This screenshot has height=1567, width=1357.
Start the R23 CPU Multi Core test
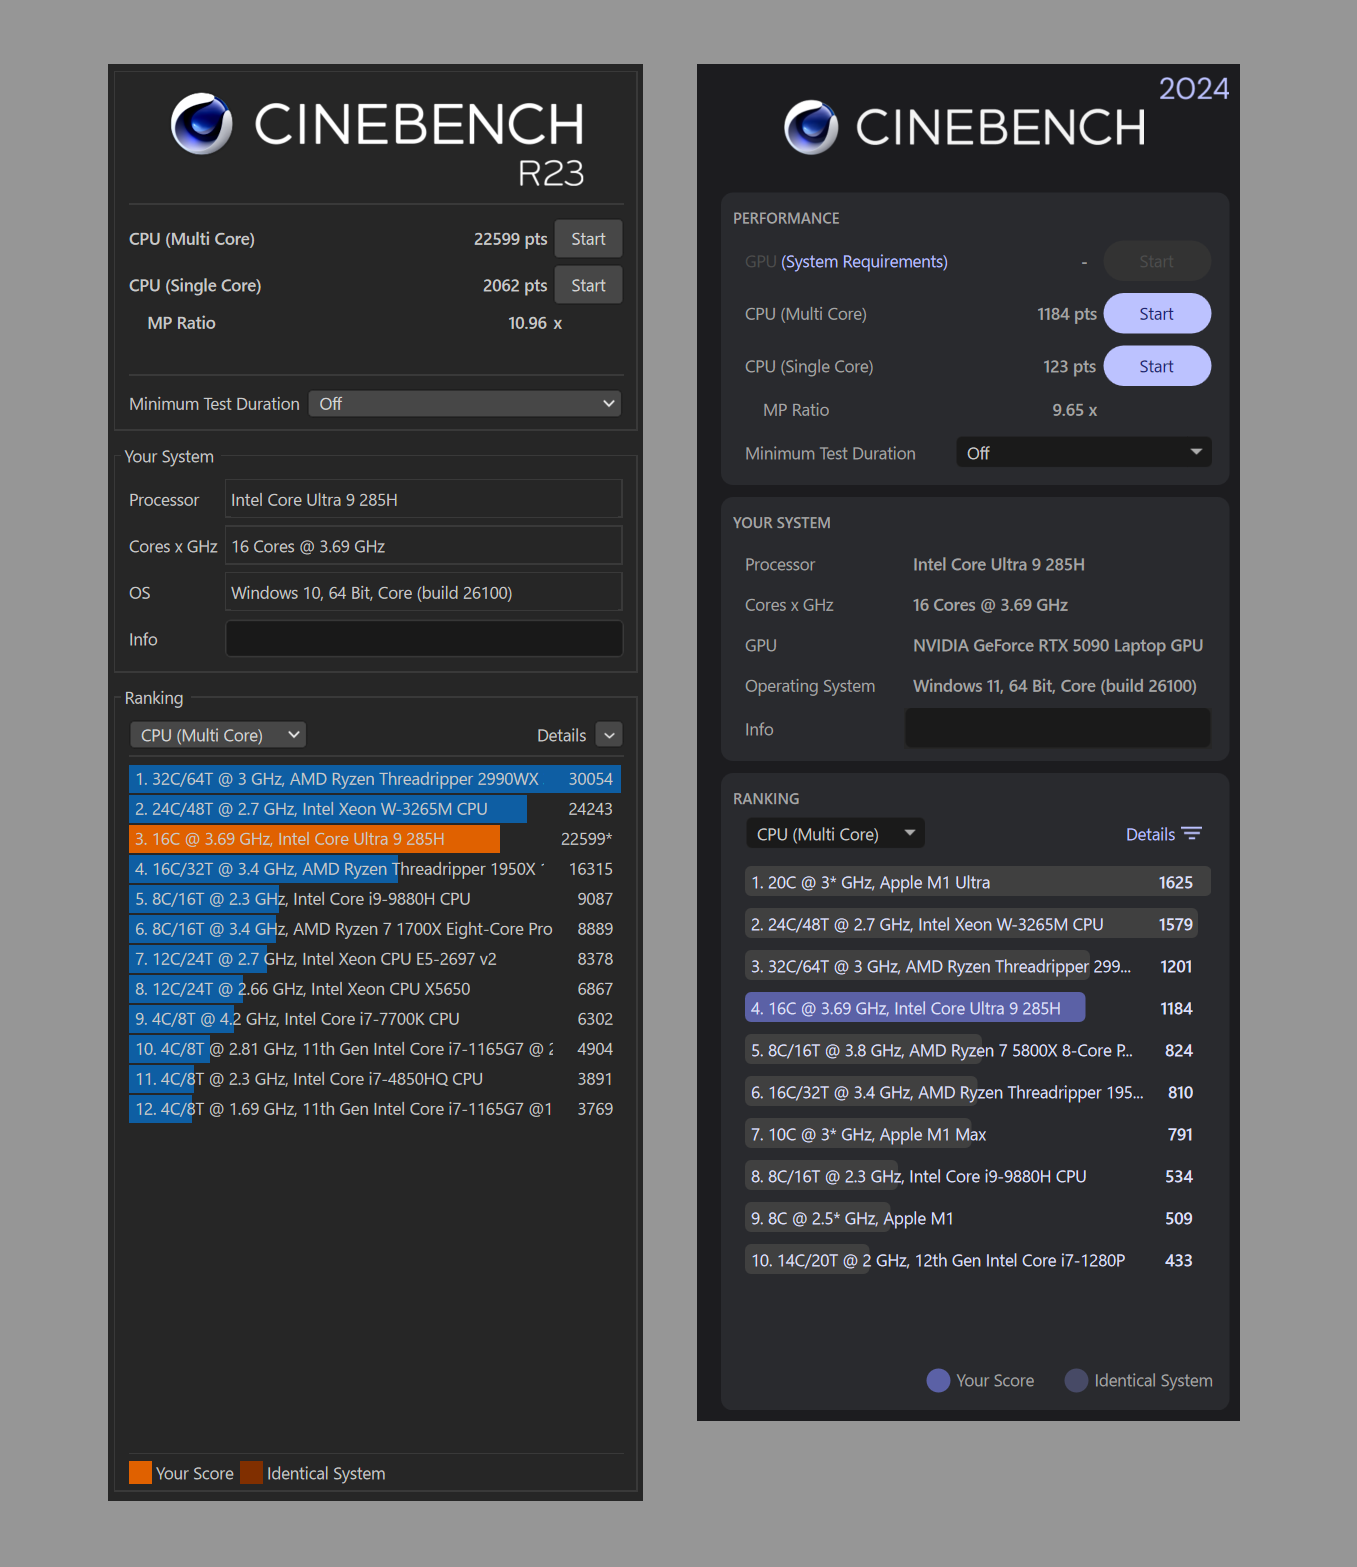(x=588, y=239)
